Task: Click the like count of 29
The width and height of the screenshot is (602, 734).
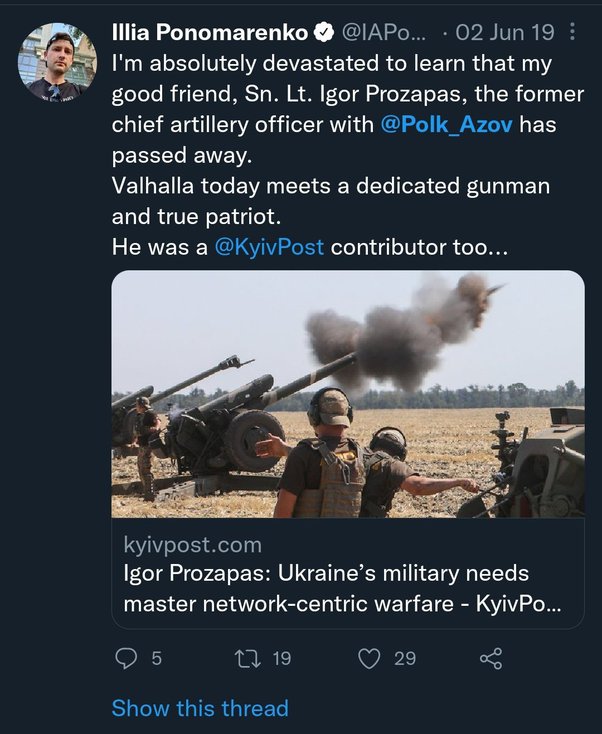Action: 405,657
